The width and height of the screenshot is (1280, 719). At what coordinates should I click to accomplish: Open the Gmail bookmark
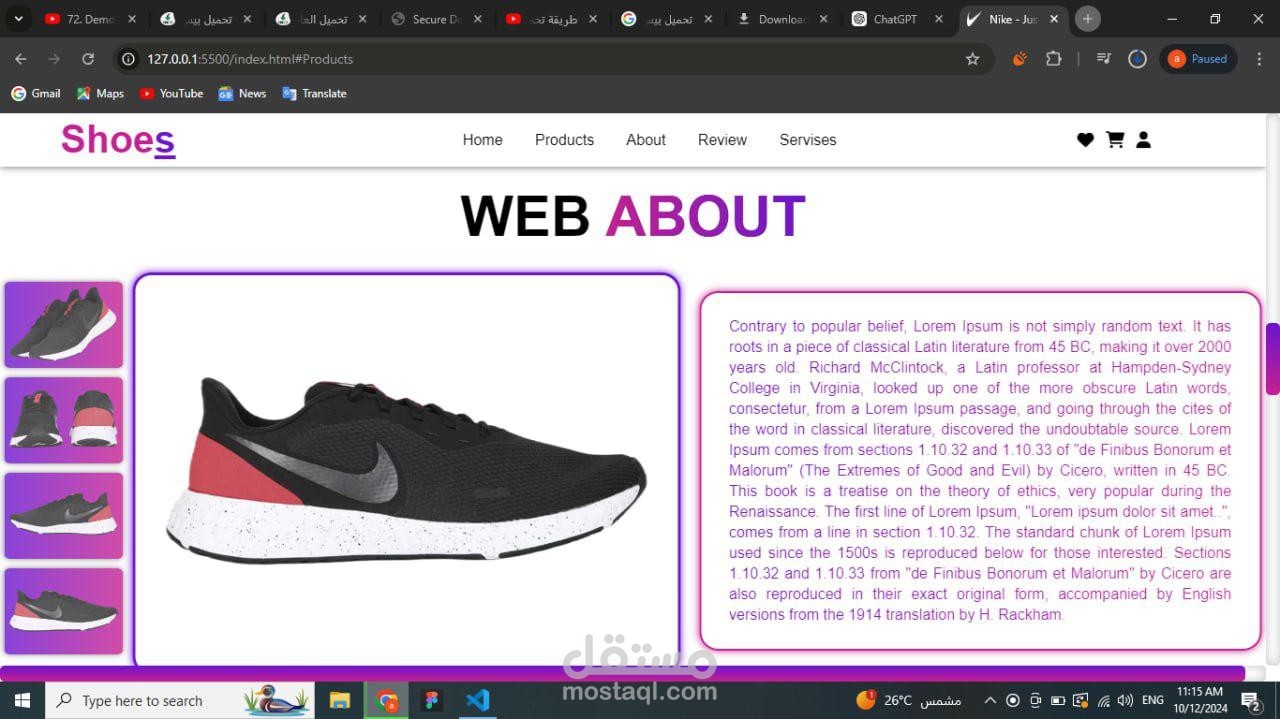(36, 93)
